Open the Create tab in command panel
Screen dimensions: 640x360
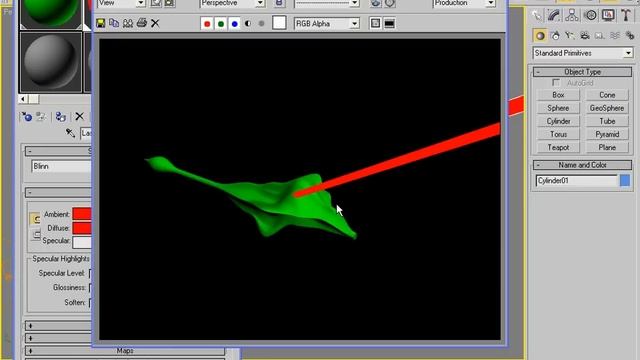coord(537,16)
